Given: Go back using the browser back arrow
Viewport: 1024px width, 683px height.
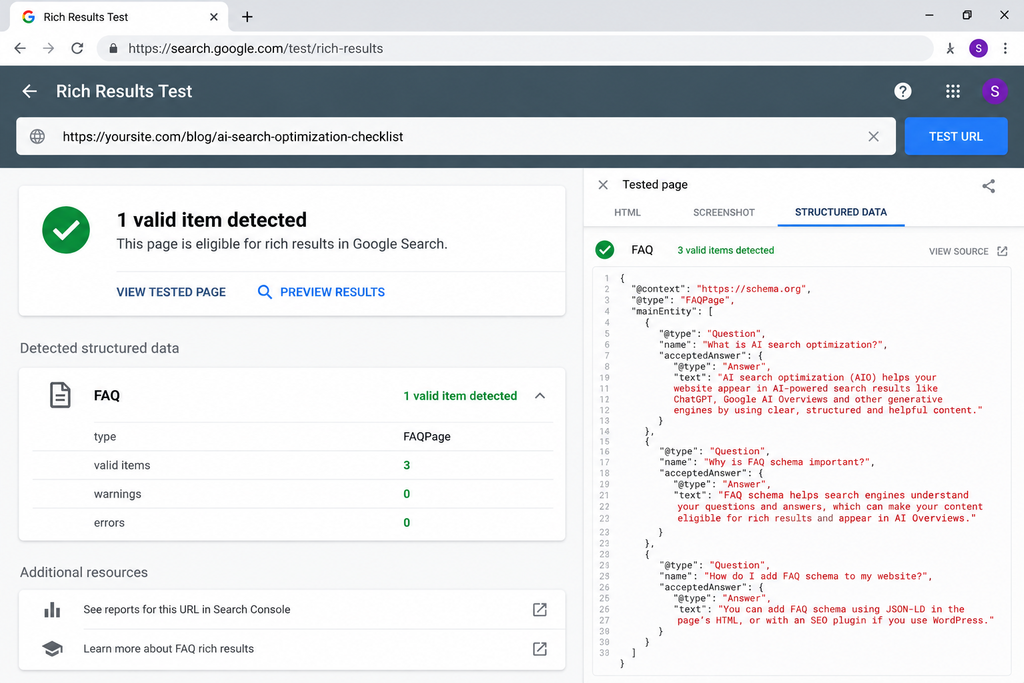Looking at the screenshot, I should (20, 48).
